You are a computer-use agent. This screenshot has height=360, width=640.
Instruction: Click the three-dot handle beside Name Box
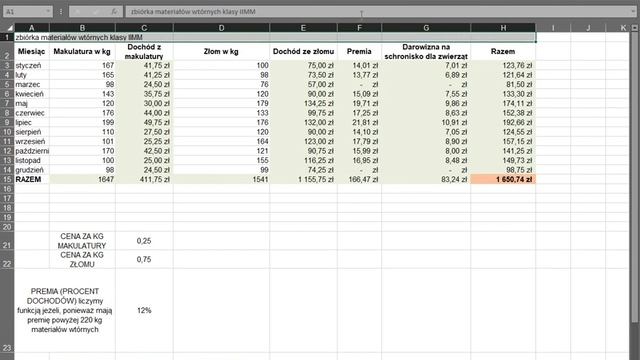click(x=61, y=12)
